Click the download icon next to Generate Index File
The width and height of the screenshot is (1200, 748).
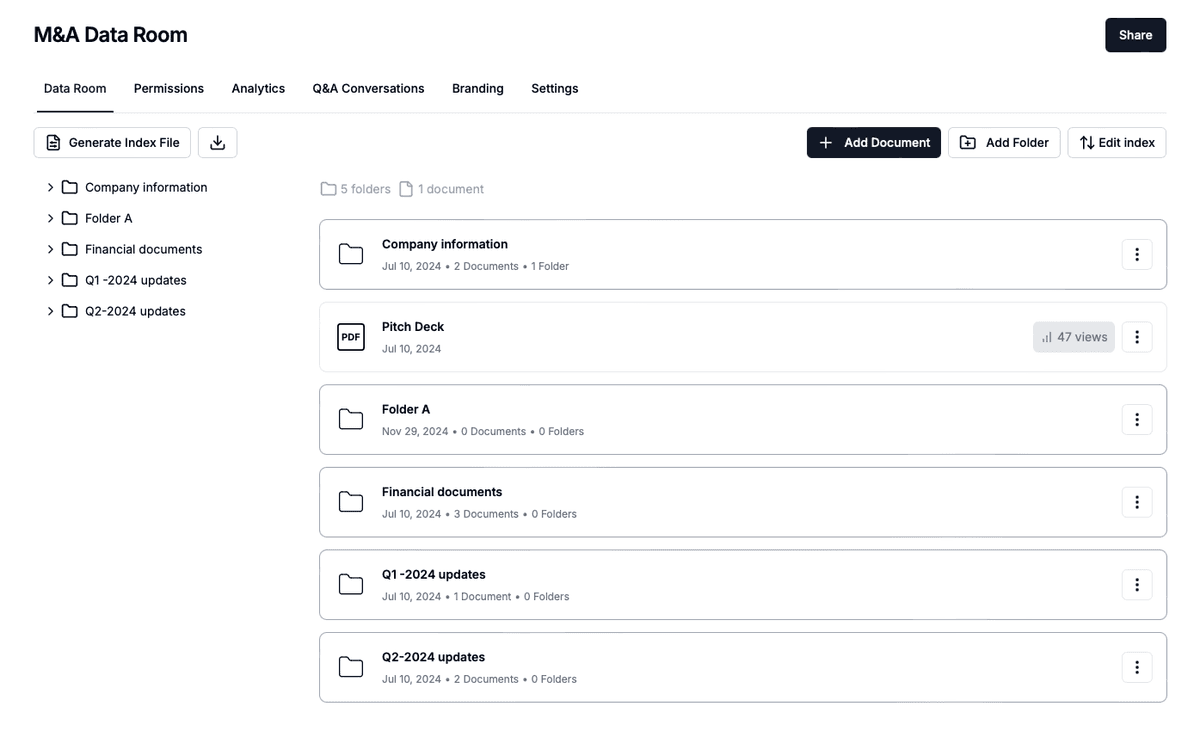[x=217, y=143]
